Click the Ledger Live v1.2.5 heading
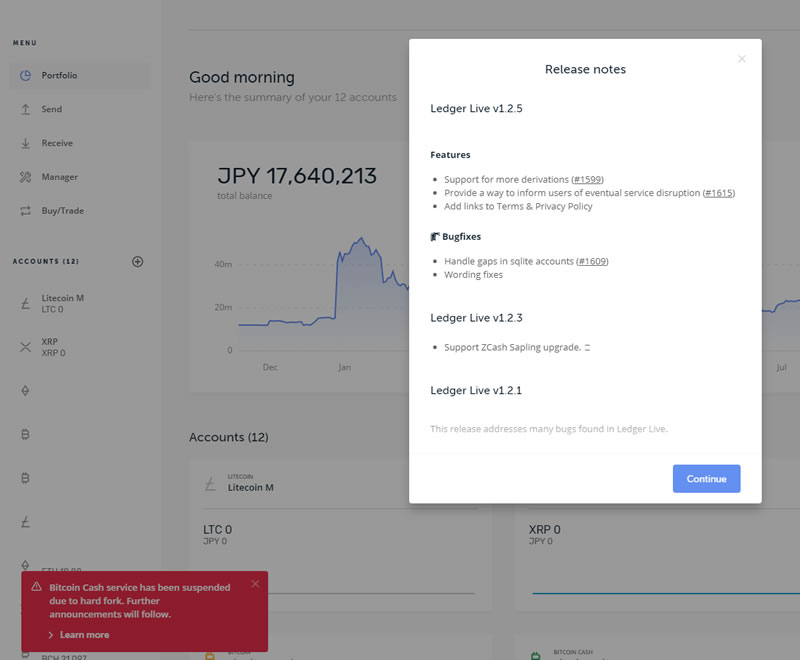The width and height of the screenshot is (800, 660). pos(476,109)
